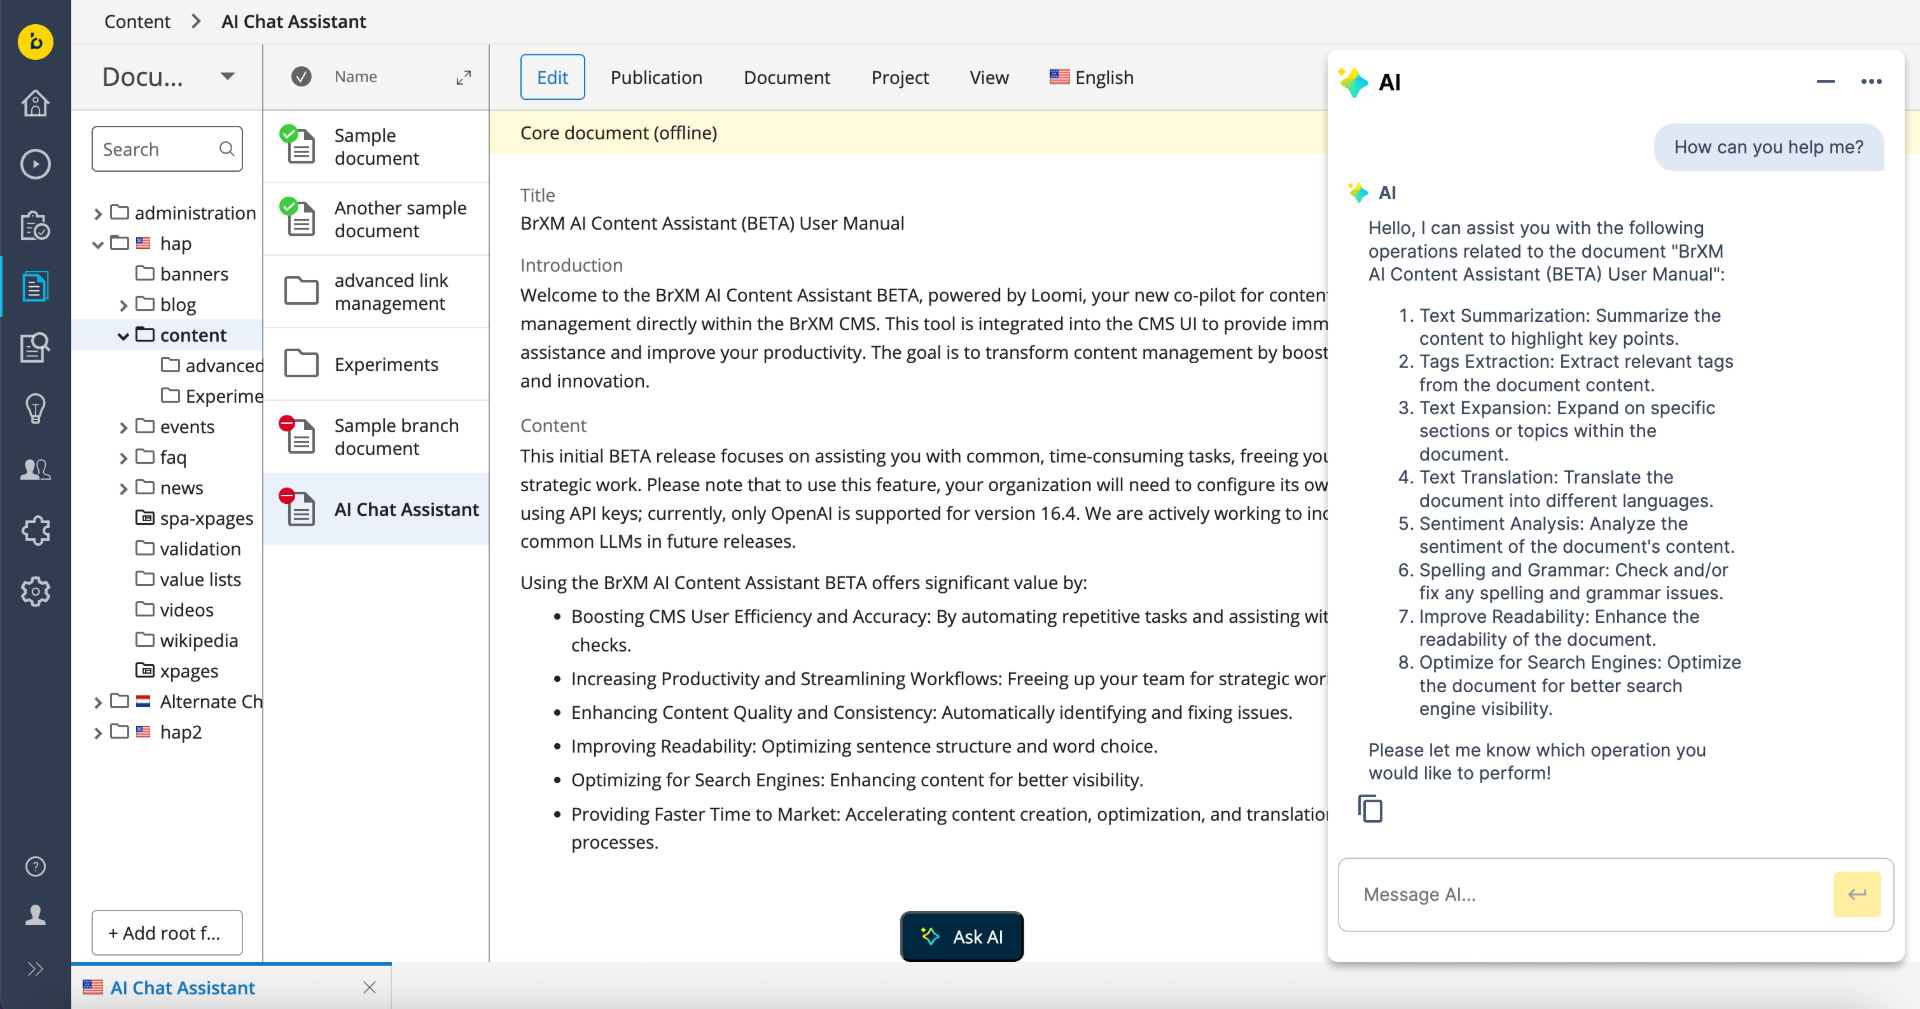This screenshot has width=1920, height=1009.
Task: Open the Home dashboard icon
Action: click(x=36, y=103)
